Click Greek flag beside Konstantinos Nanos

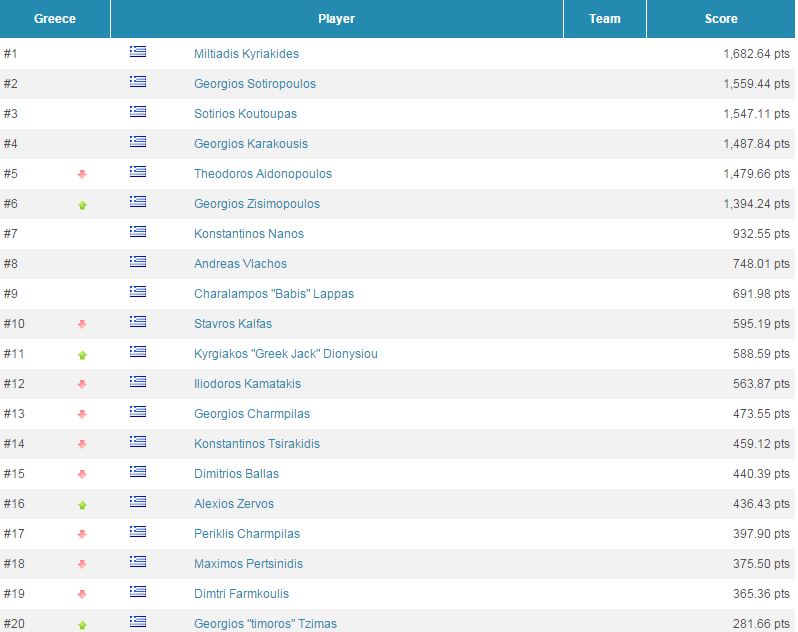click(x=138, y=232)
